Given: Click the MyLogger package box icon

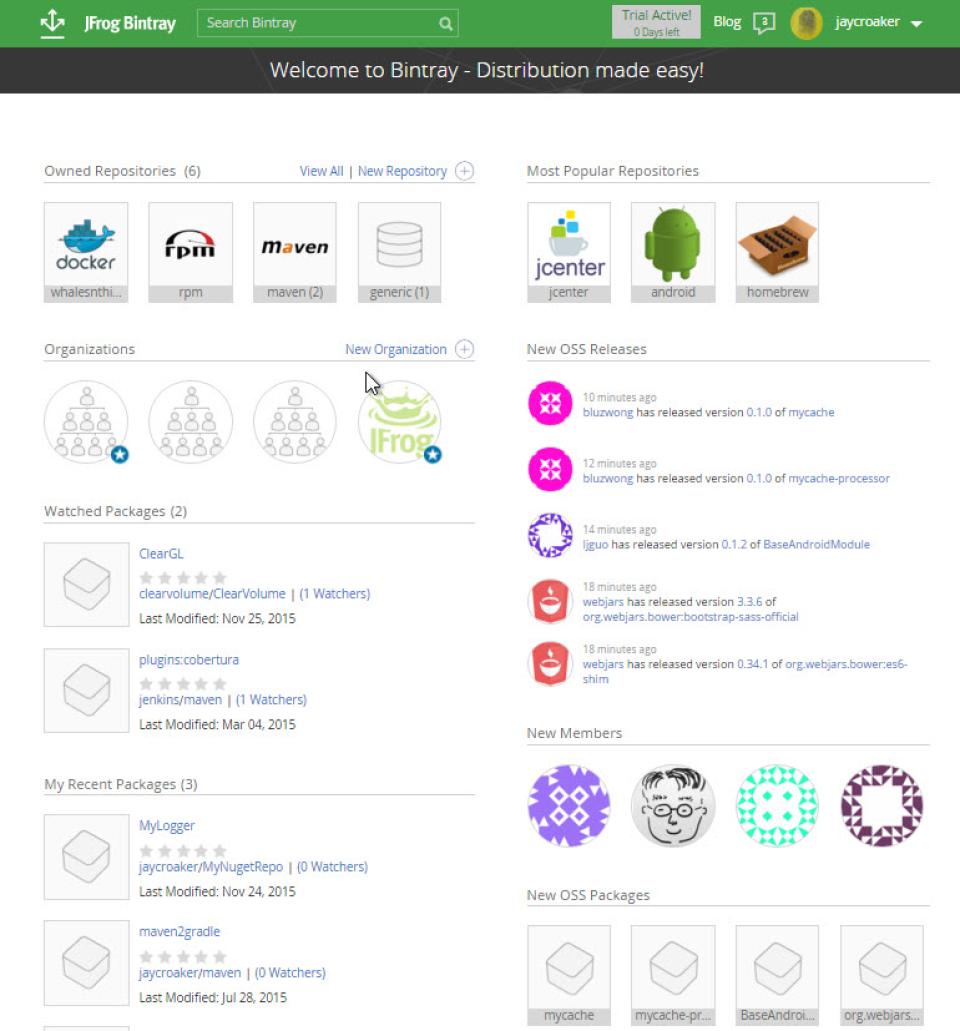Looking at the screenshot, I should 86,857.
